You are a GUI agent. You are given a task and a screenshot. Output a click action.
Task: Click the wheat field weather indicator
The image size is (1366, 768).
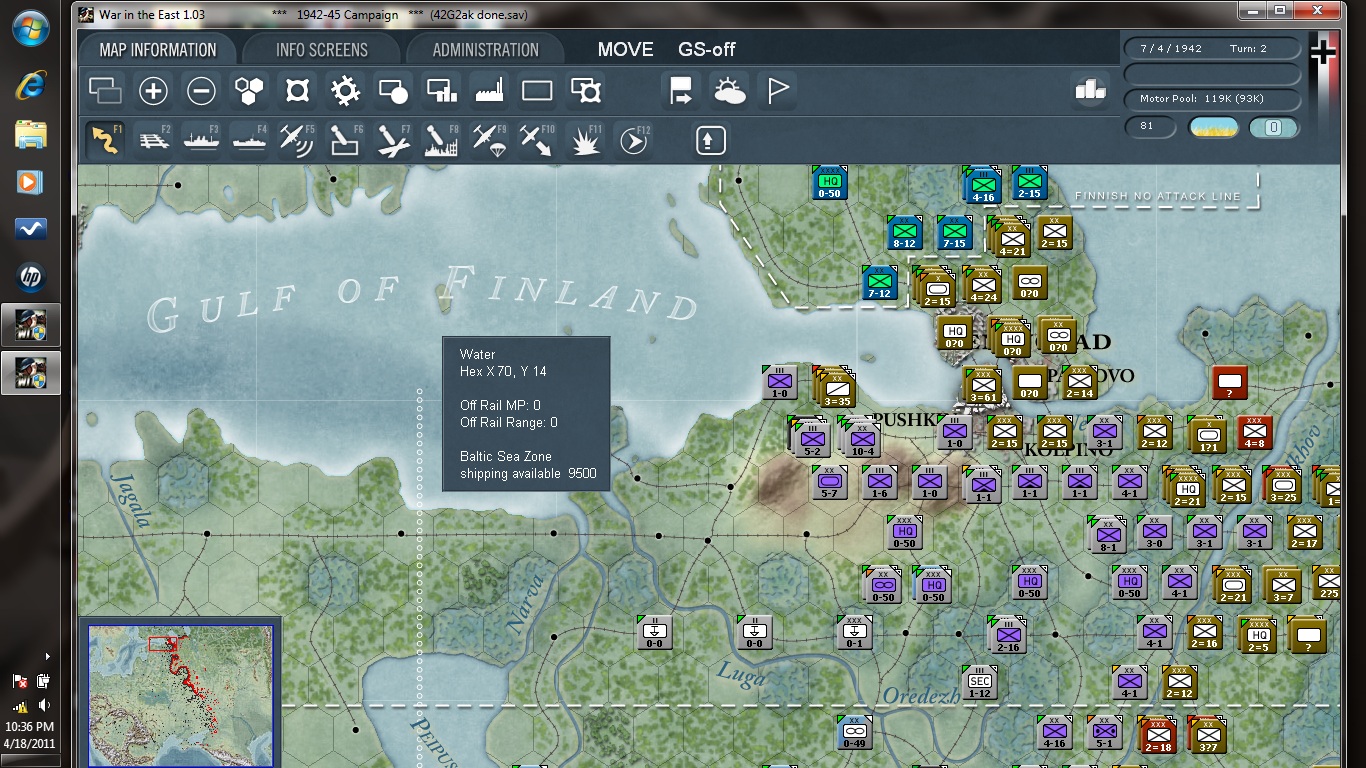[x=1213, y=127]
